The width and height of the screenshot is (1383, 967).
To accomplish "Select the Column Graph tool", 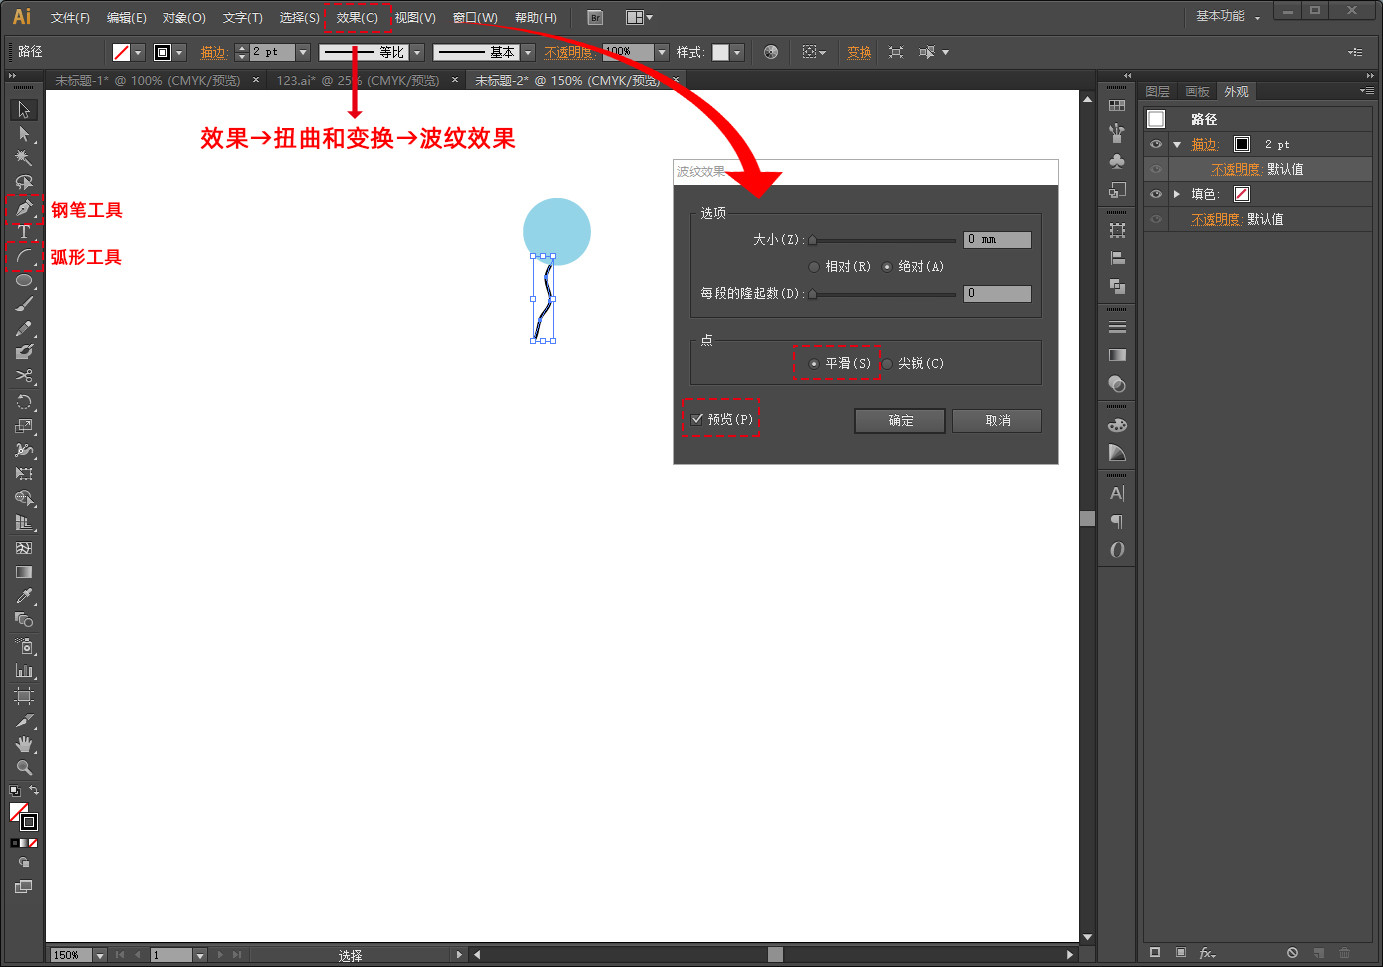I will 24,670.
